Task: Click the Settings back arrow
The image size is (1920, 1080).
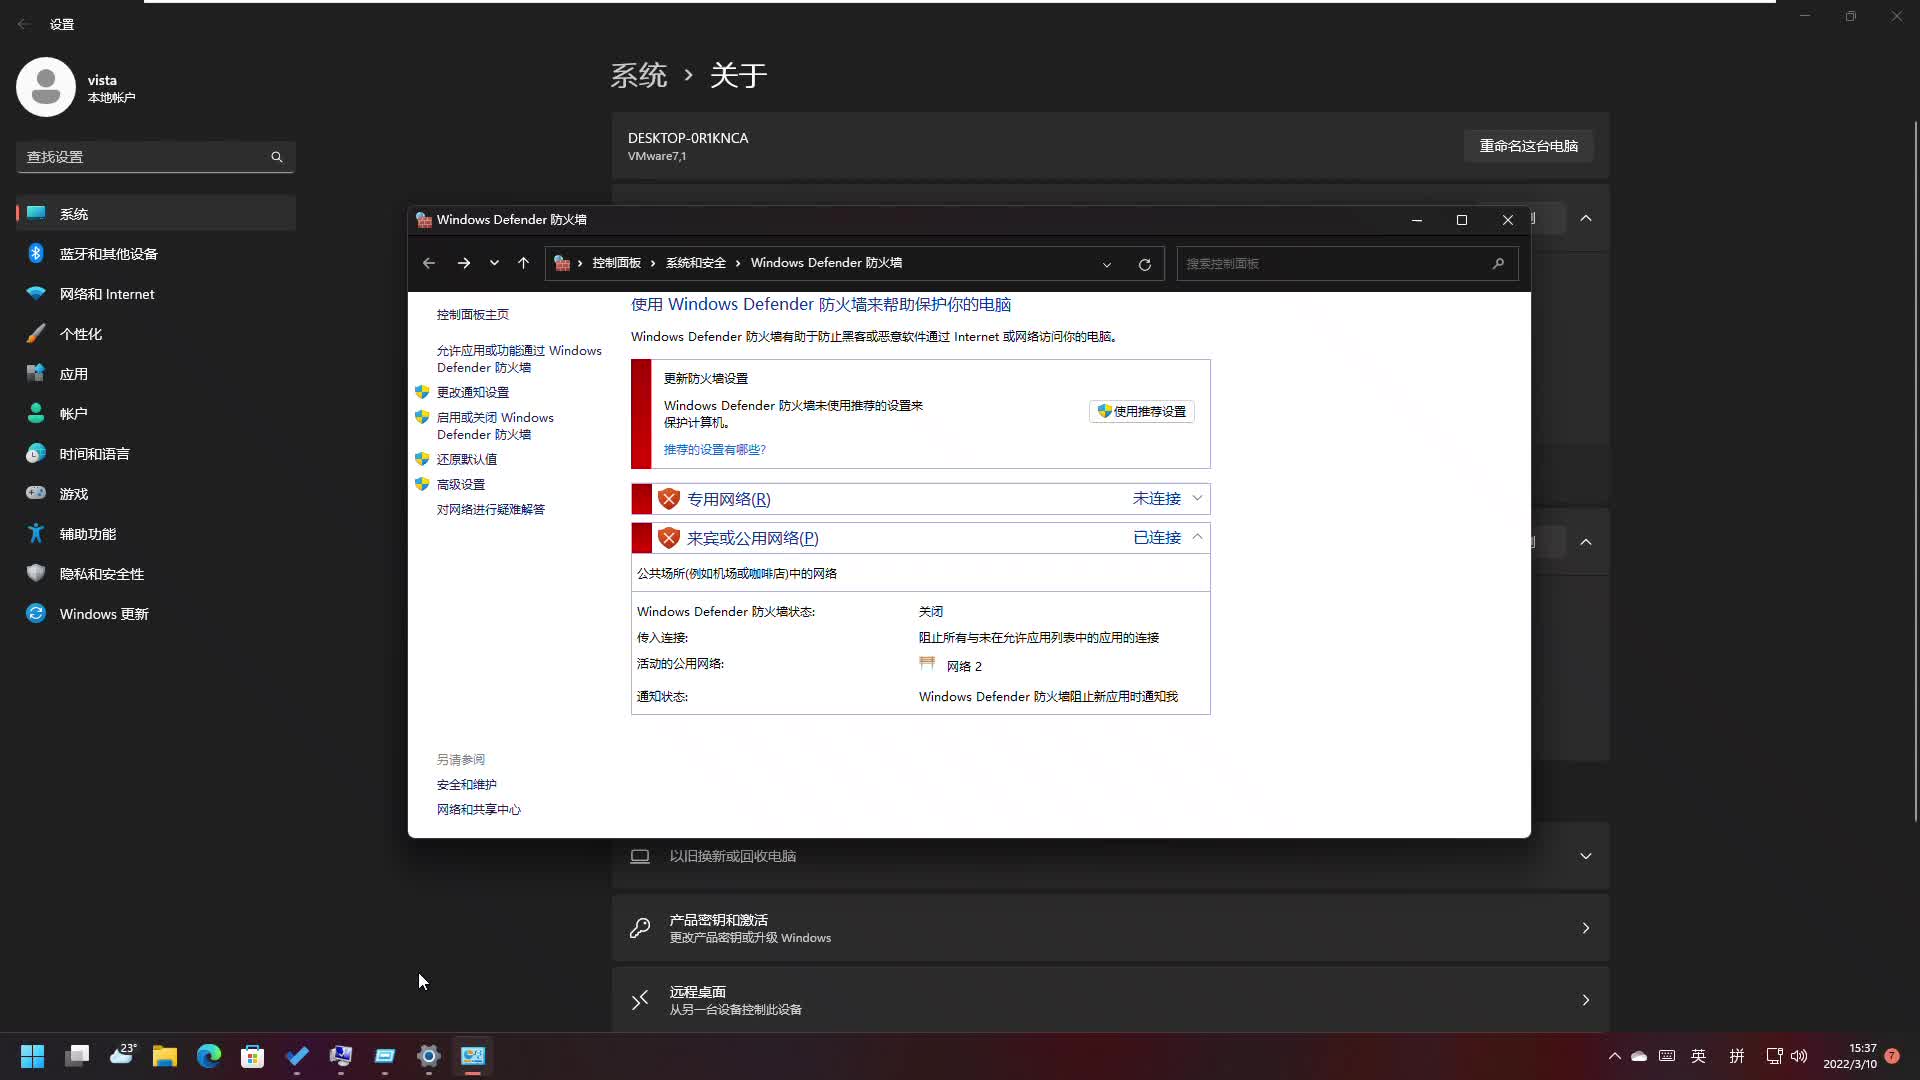Action: coord(24,24)
